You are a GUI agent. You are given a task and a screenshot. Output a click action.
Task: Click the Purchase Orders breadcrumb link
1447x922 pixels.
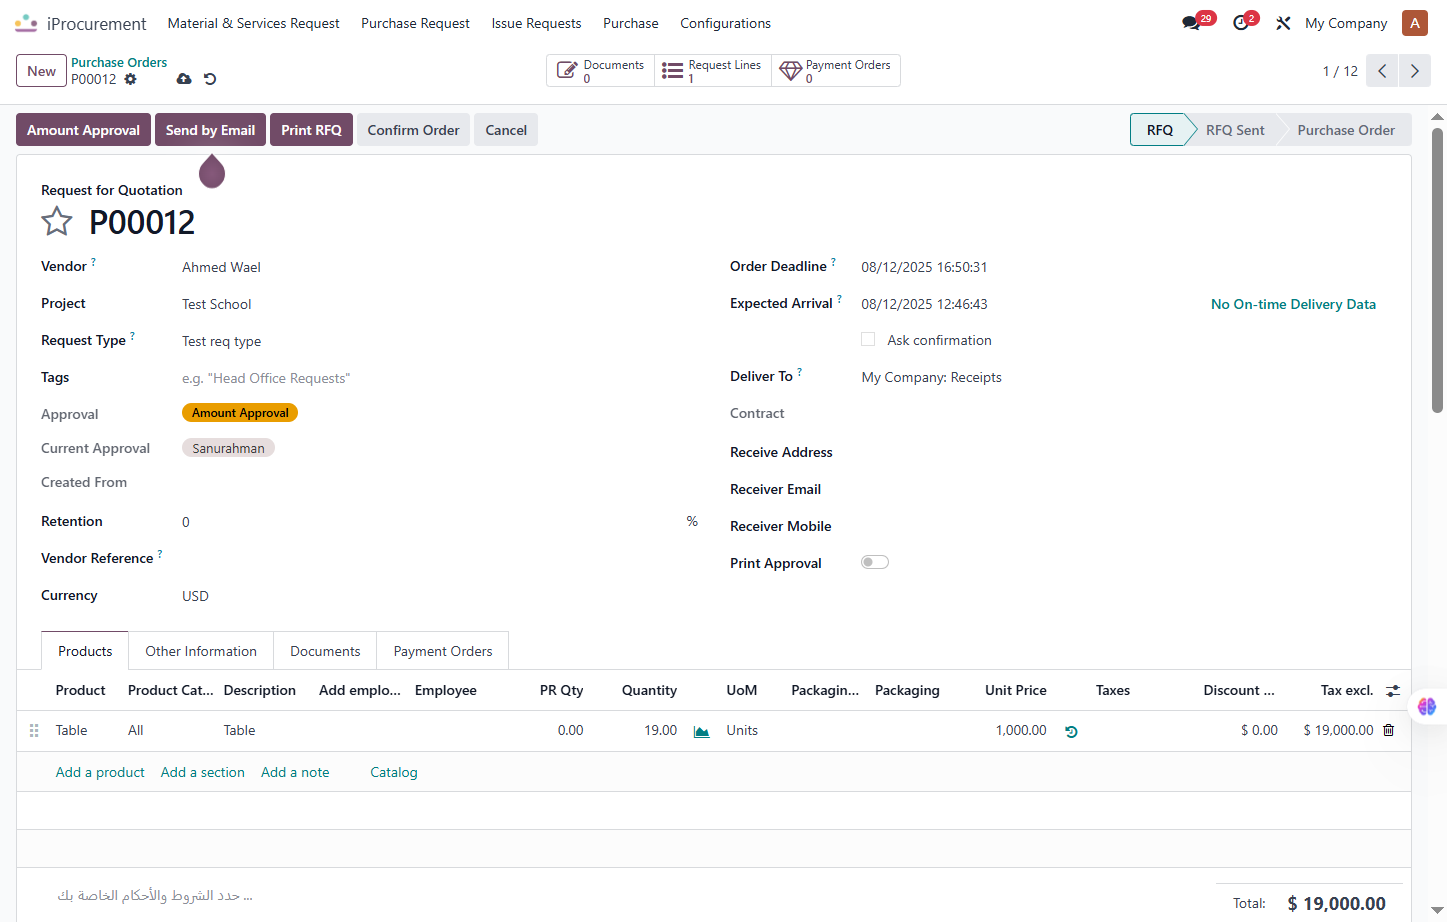[119, 62]
